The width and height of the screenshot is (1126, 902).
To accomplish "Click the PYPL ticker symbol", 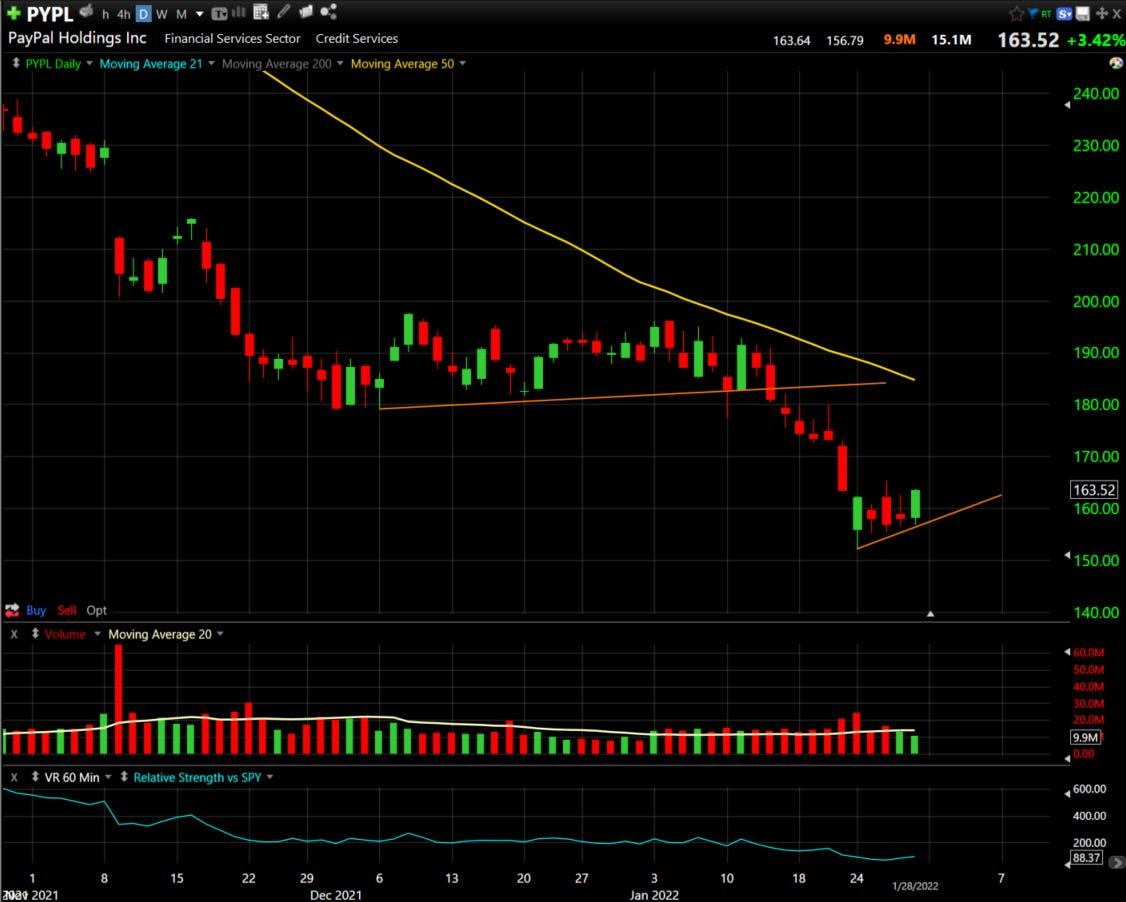I will pos(50,14).
